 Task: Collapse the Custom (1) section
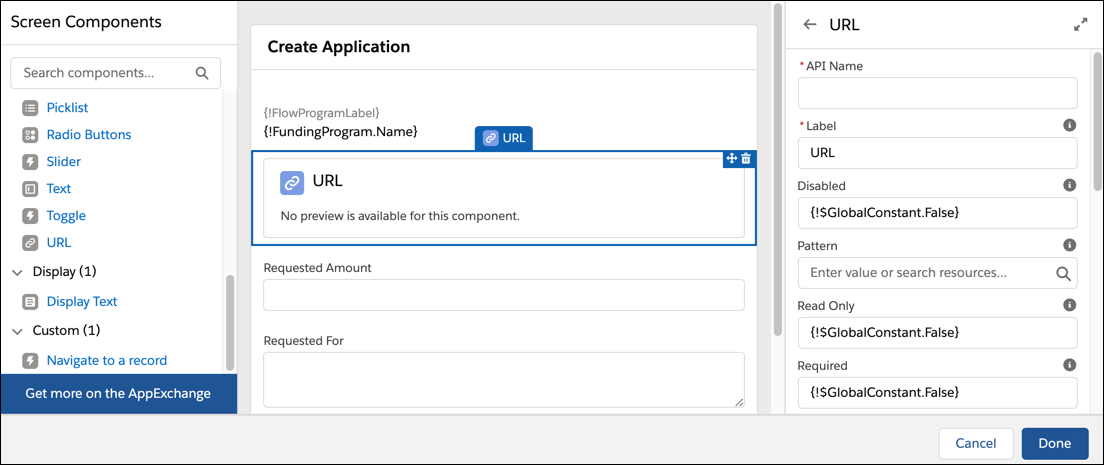point(17,331)
